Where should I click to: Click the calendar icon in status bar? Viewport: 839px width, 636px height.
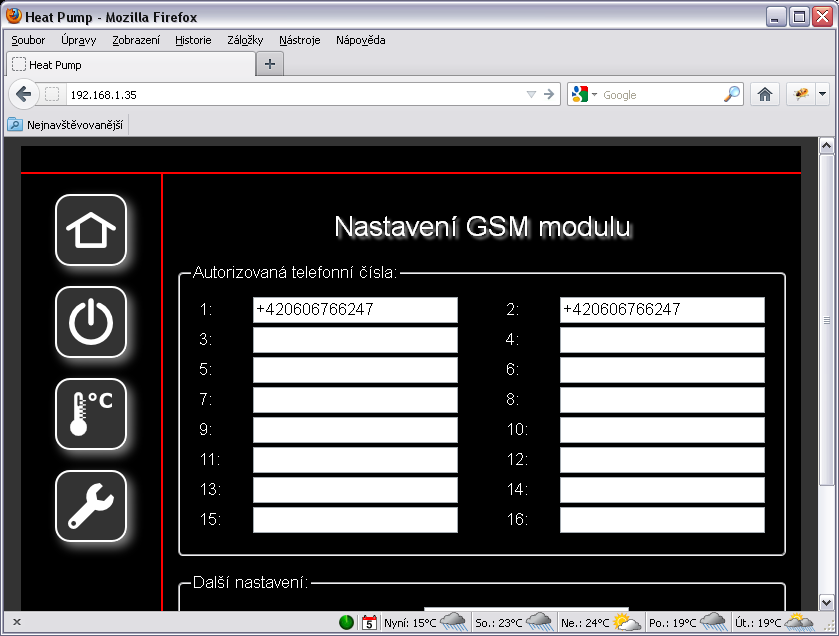tap(369, 622)
